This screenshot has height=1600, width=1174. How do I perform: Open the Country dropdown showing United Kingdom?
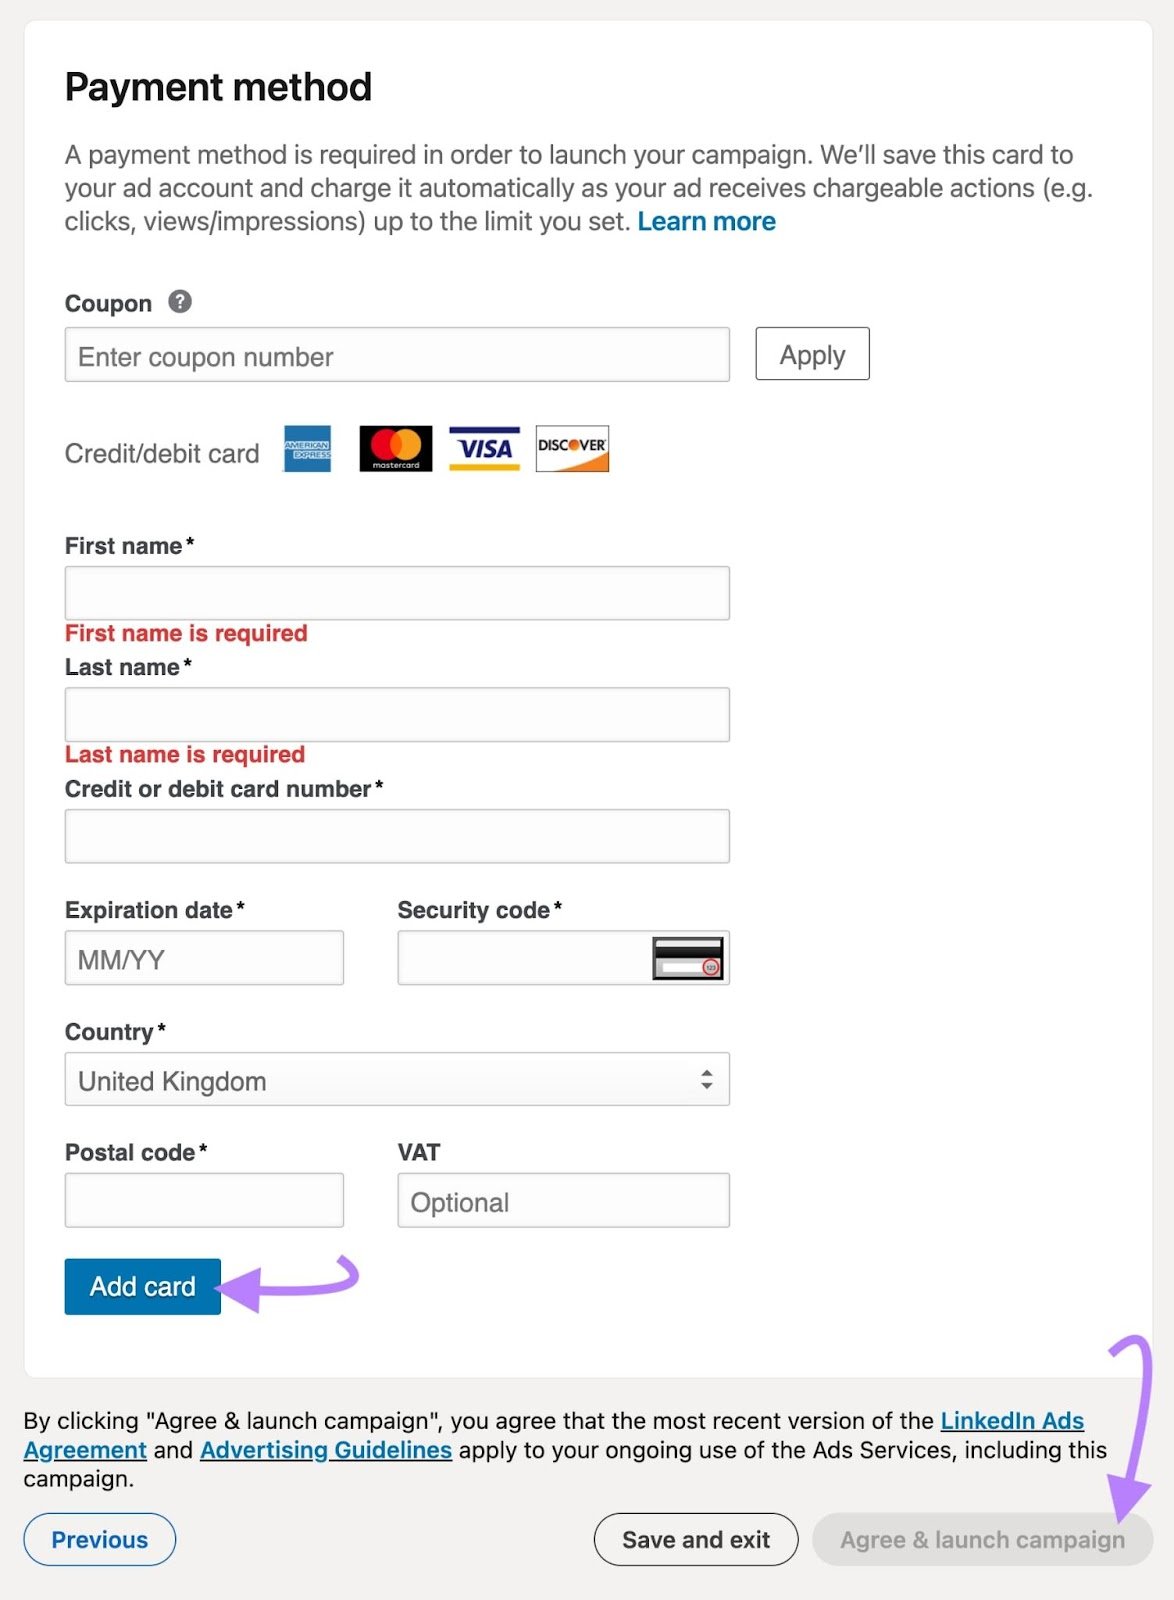pyautogui.click(x=397, y=1079)
